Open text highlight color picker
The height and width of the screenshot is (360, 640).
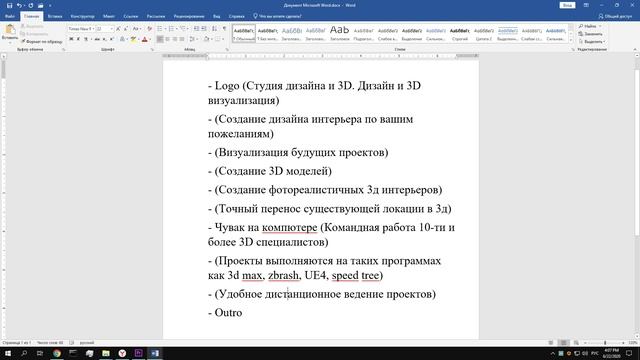pyautogui.click(x=139, y=39)
